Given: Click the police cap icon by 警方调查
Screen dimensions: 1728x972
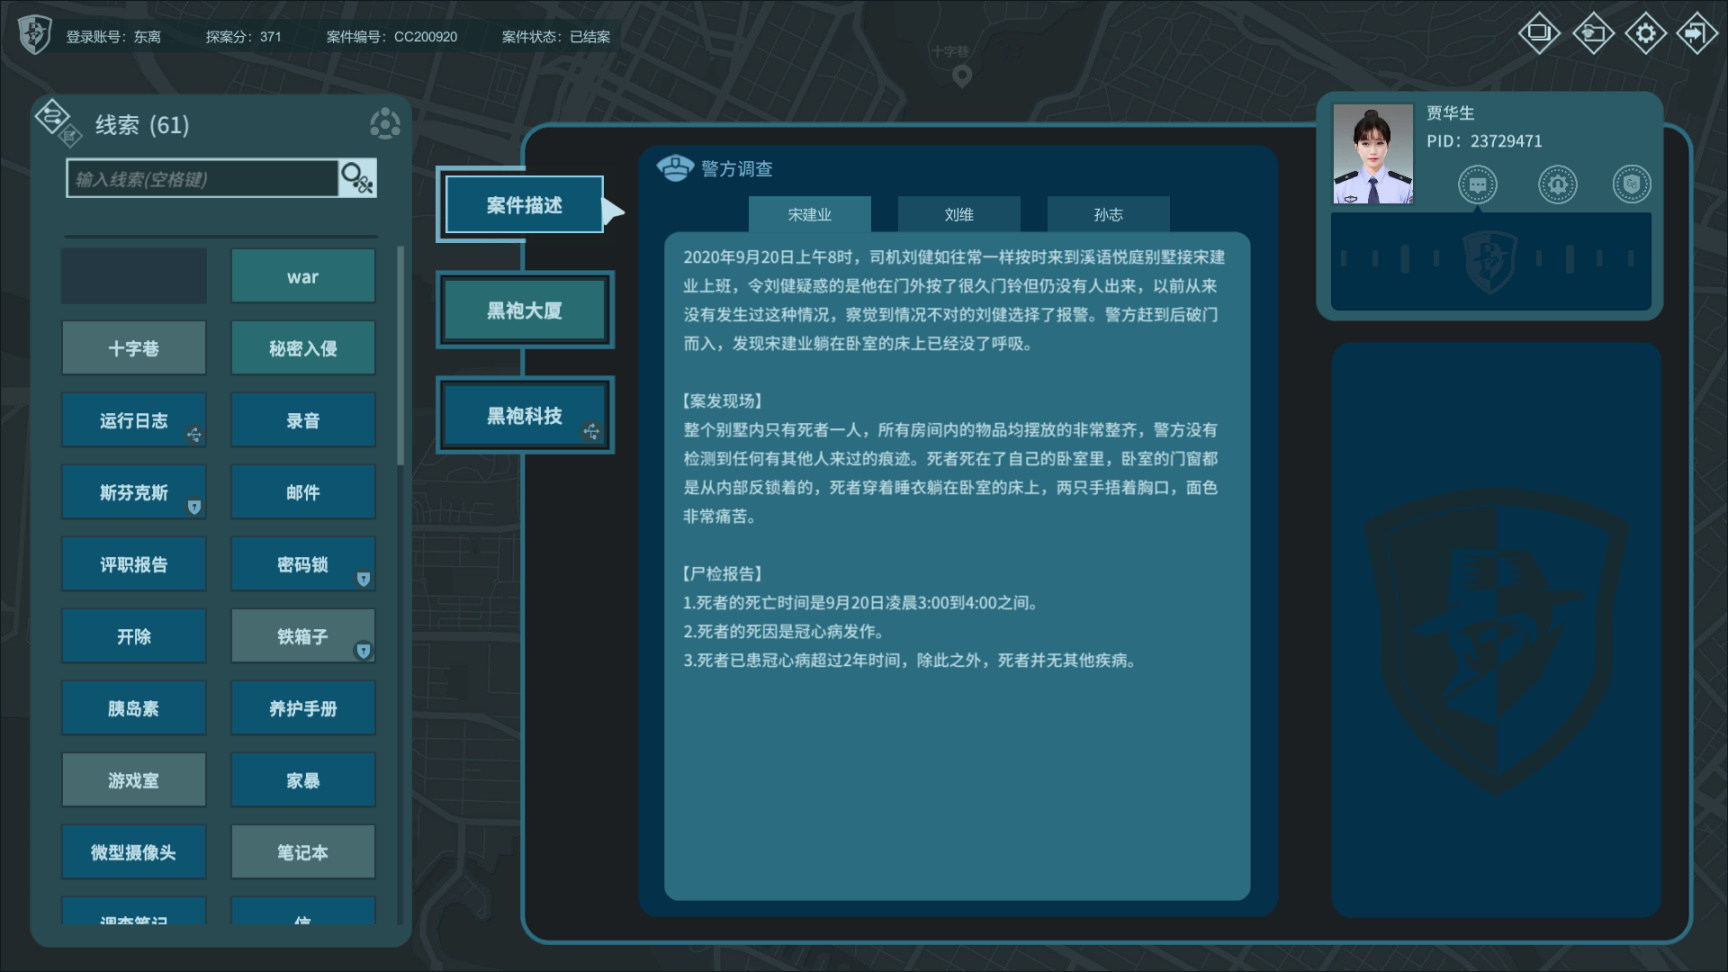Looking at the screenshot, I should (x=675, y=168).
